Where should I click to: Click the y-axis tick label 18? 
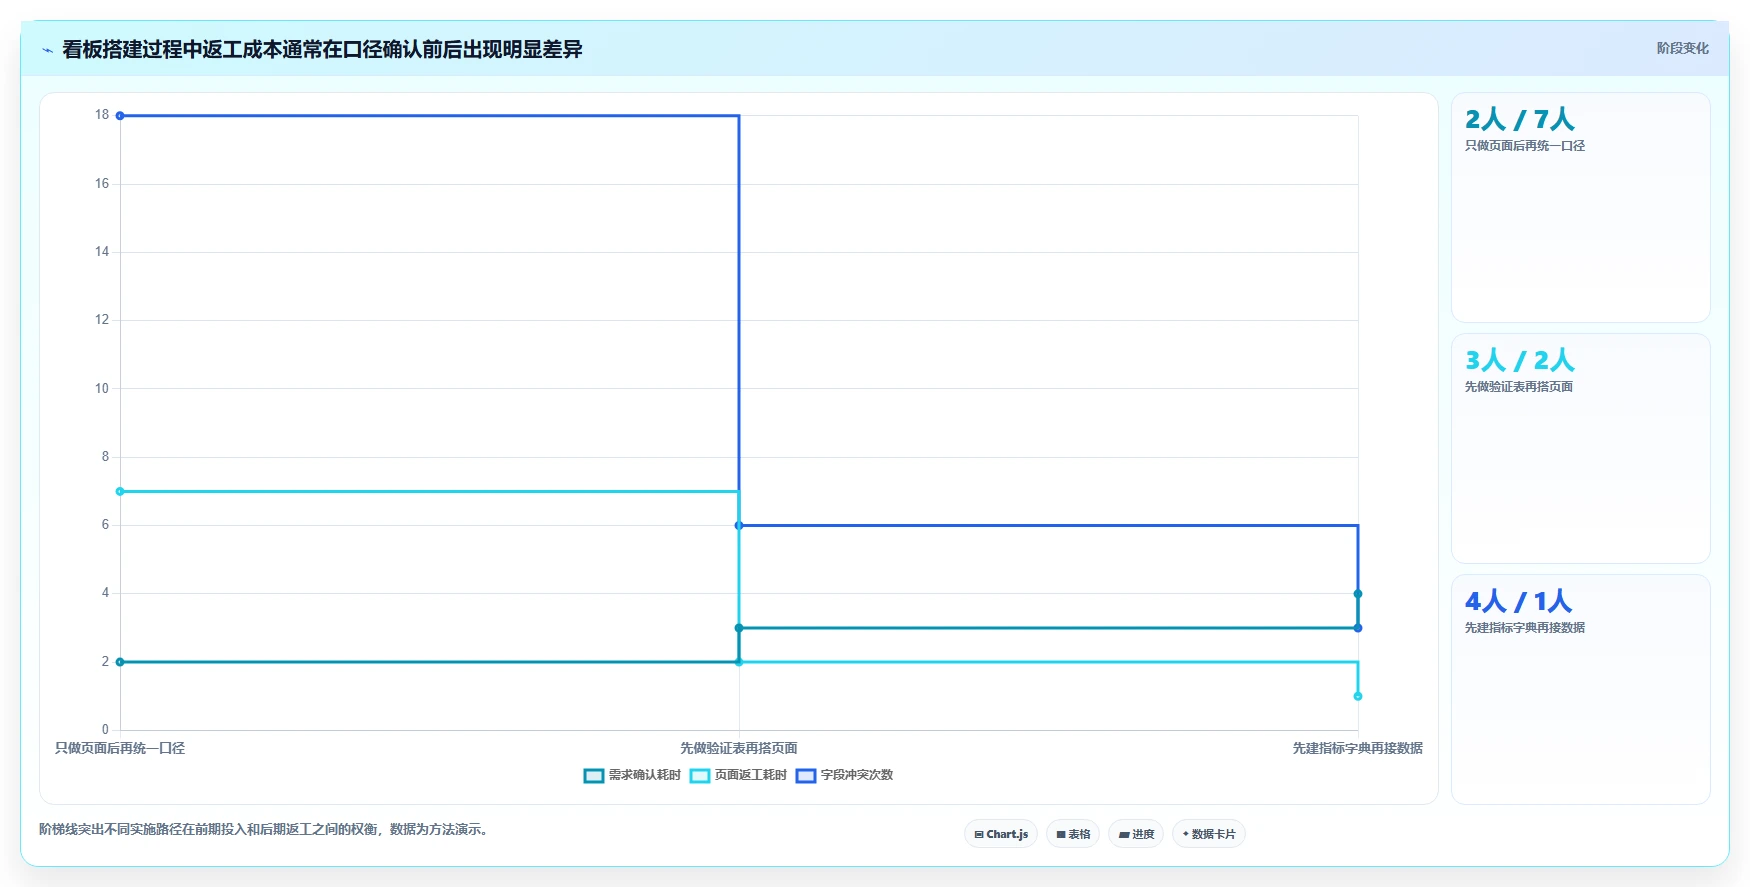(102, 115)
